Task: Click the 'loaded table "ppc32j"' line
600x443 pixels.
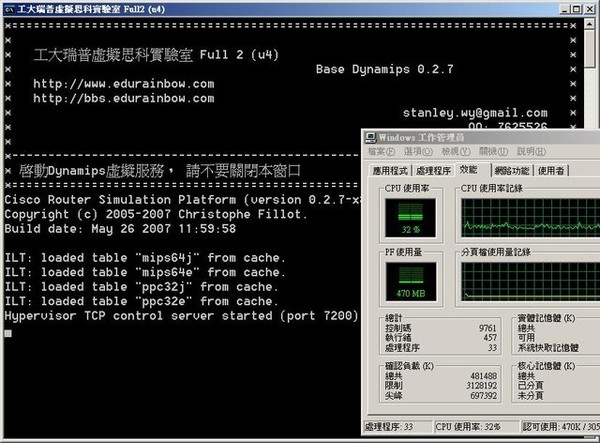Action: [141, 287]
